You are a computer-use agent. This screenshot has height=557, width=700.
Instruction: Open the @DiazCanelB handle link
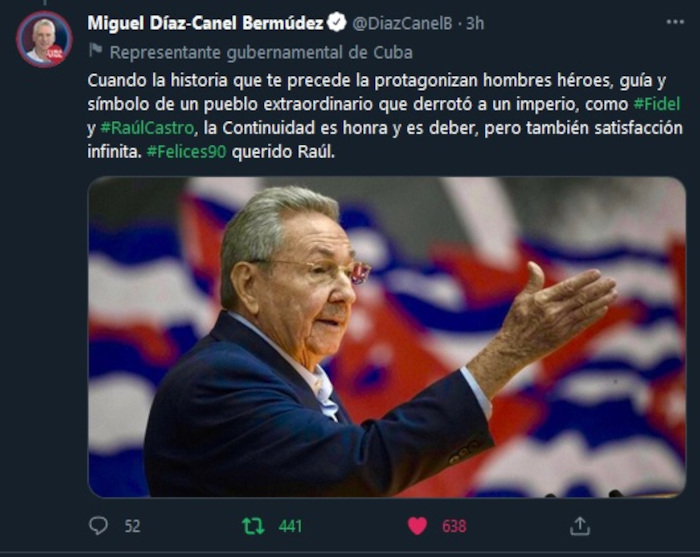point(402,23)
